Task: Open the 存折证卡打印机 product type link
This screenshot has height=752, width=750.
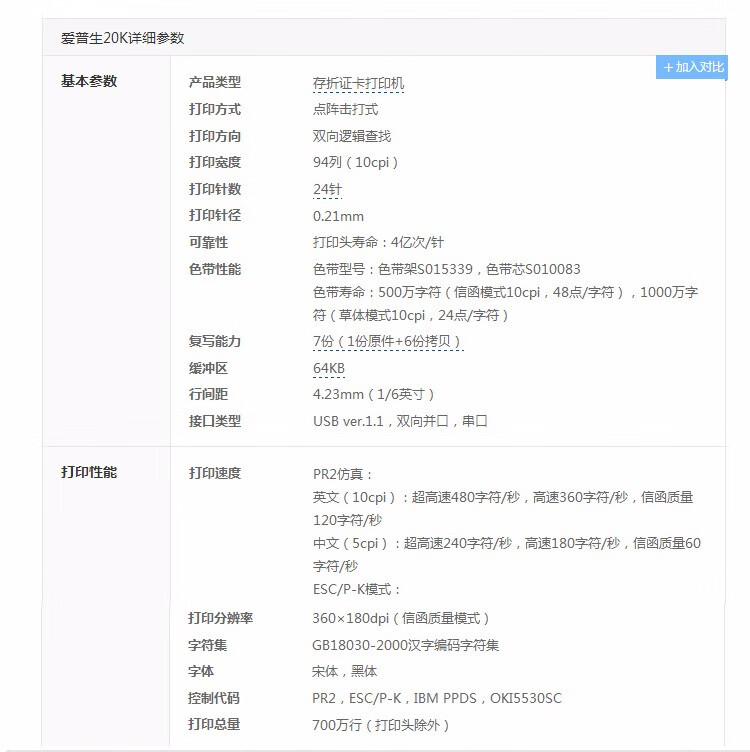Action: pyautogui.click(x=358, y=83)
